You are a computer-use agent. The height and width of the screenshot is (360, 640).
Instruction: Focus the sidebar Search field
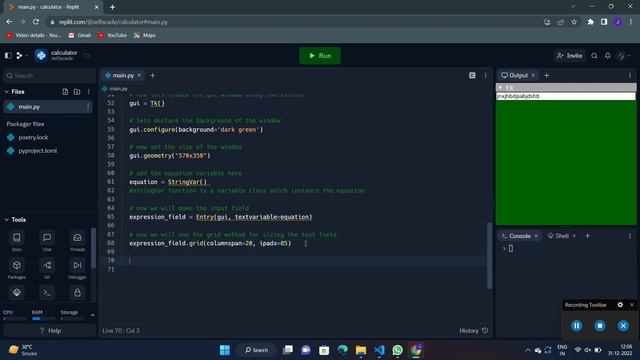coord(50,76)
